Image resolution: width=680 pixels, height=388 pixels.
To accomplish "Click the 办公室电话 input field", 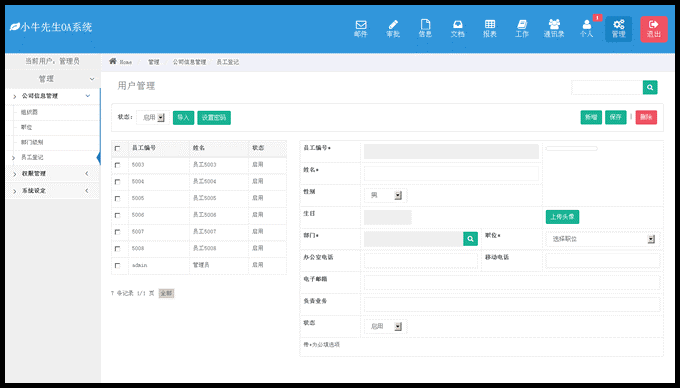I will click(421, 261).
